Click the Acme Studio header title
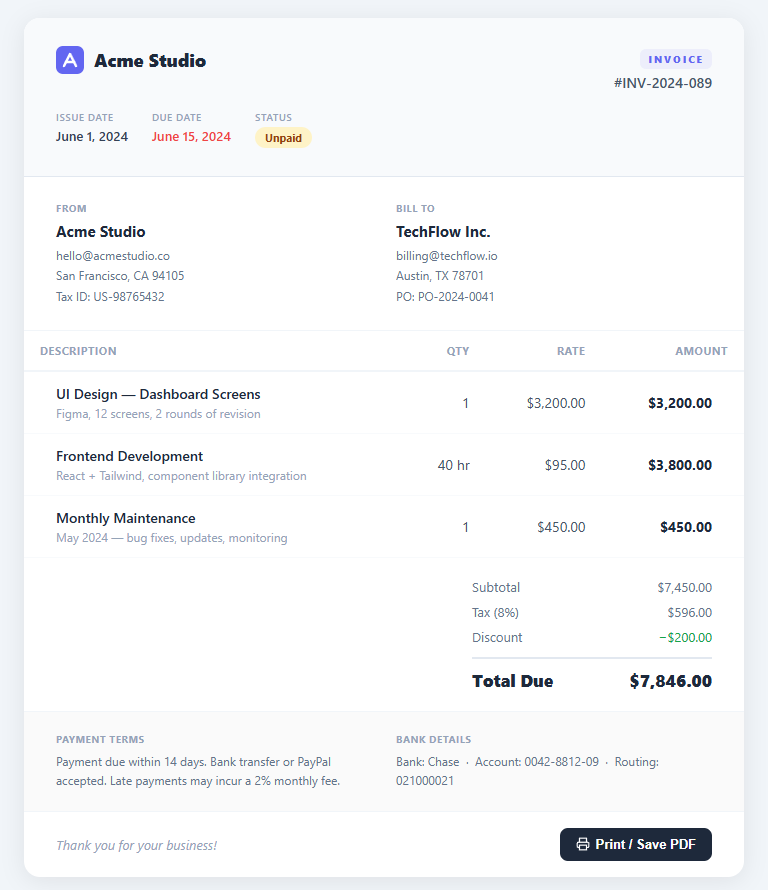This screenshot has height=890, width=768. pos(150,60)
